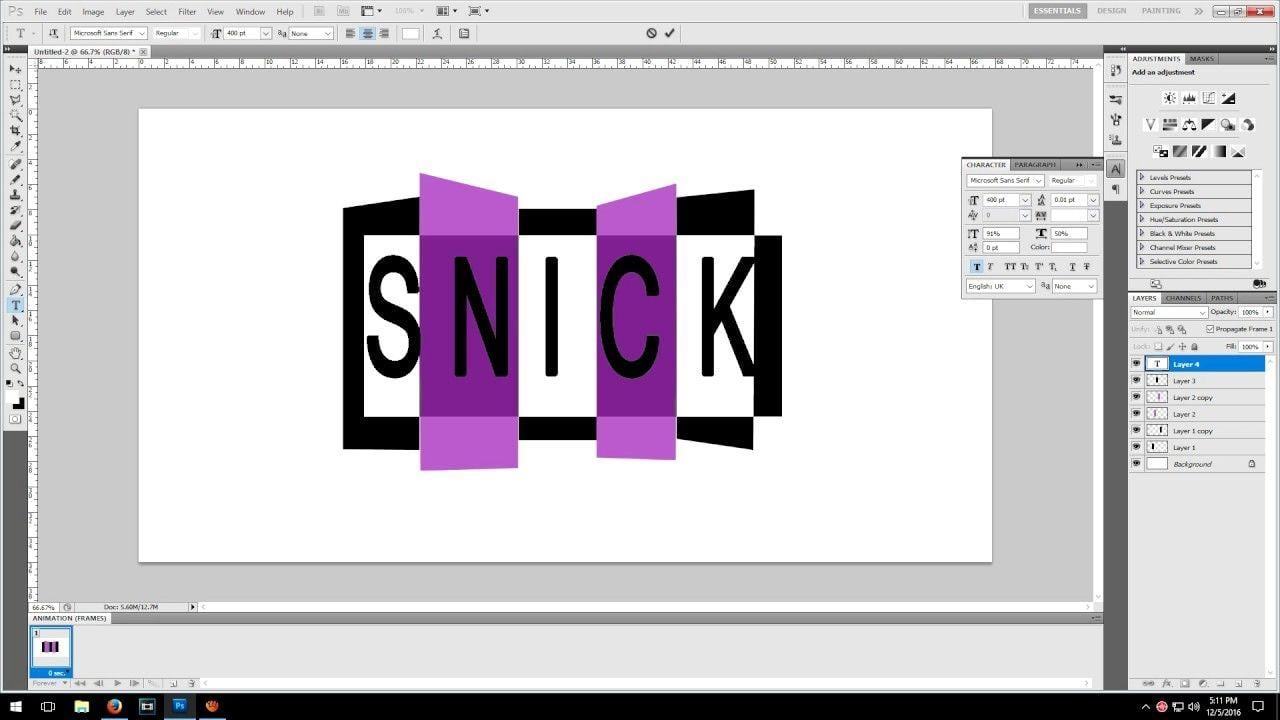Hide Layer 2 copy visibility eye
The image size is (1280, 720).
tap(1136, 397)
